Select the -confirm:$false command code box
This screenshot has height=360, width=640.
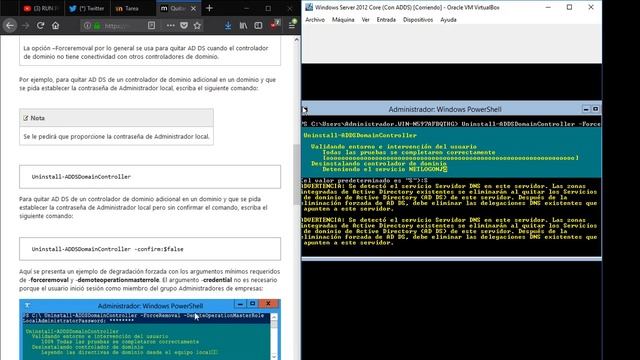(150, 249)
